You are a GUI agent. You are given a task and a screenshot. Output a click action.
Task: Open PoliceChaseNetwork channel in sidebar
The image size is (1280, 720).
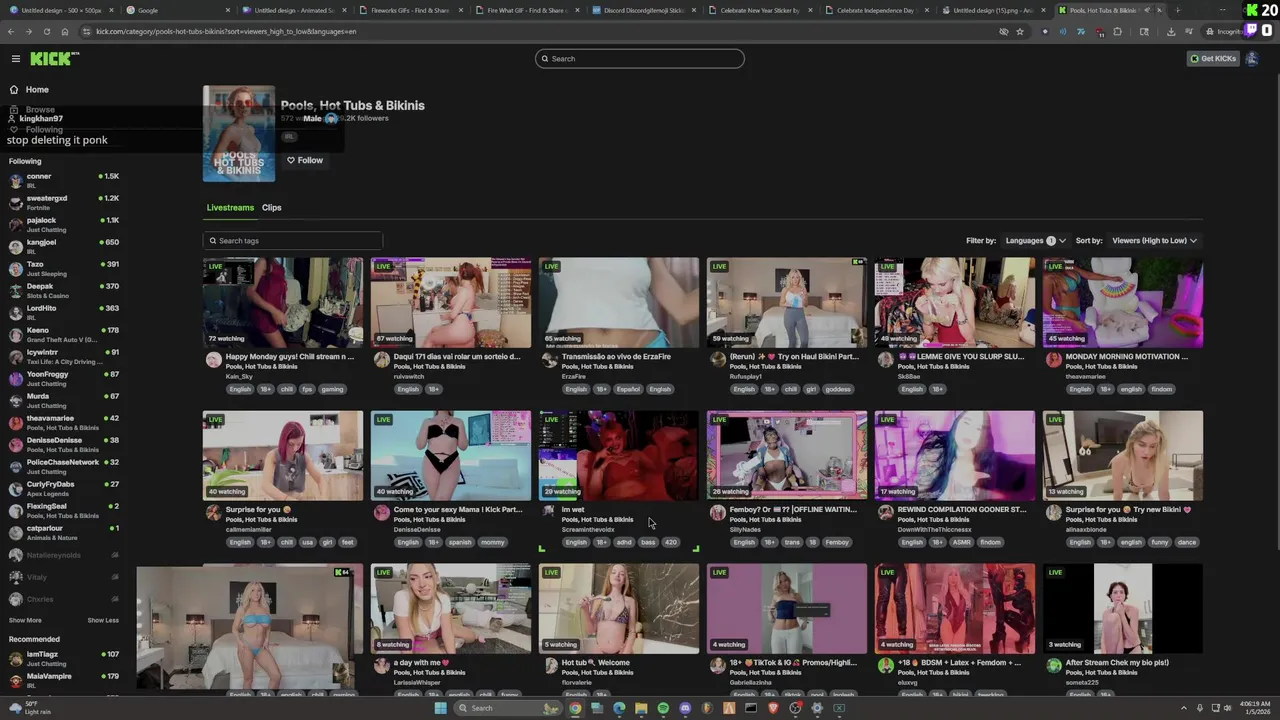[x=64, y=467]
